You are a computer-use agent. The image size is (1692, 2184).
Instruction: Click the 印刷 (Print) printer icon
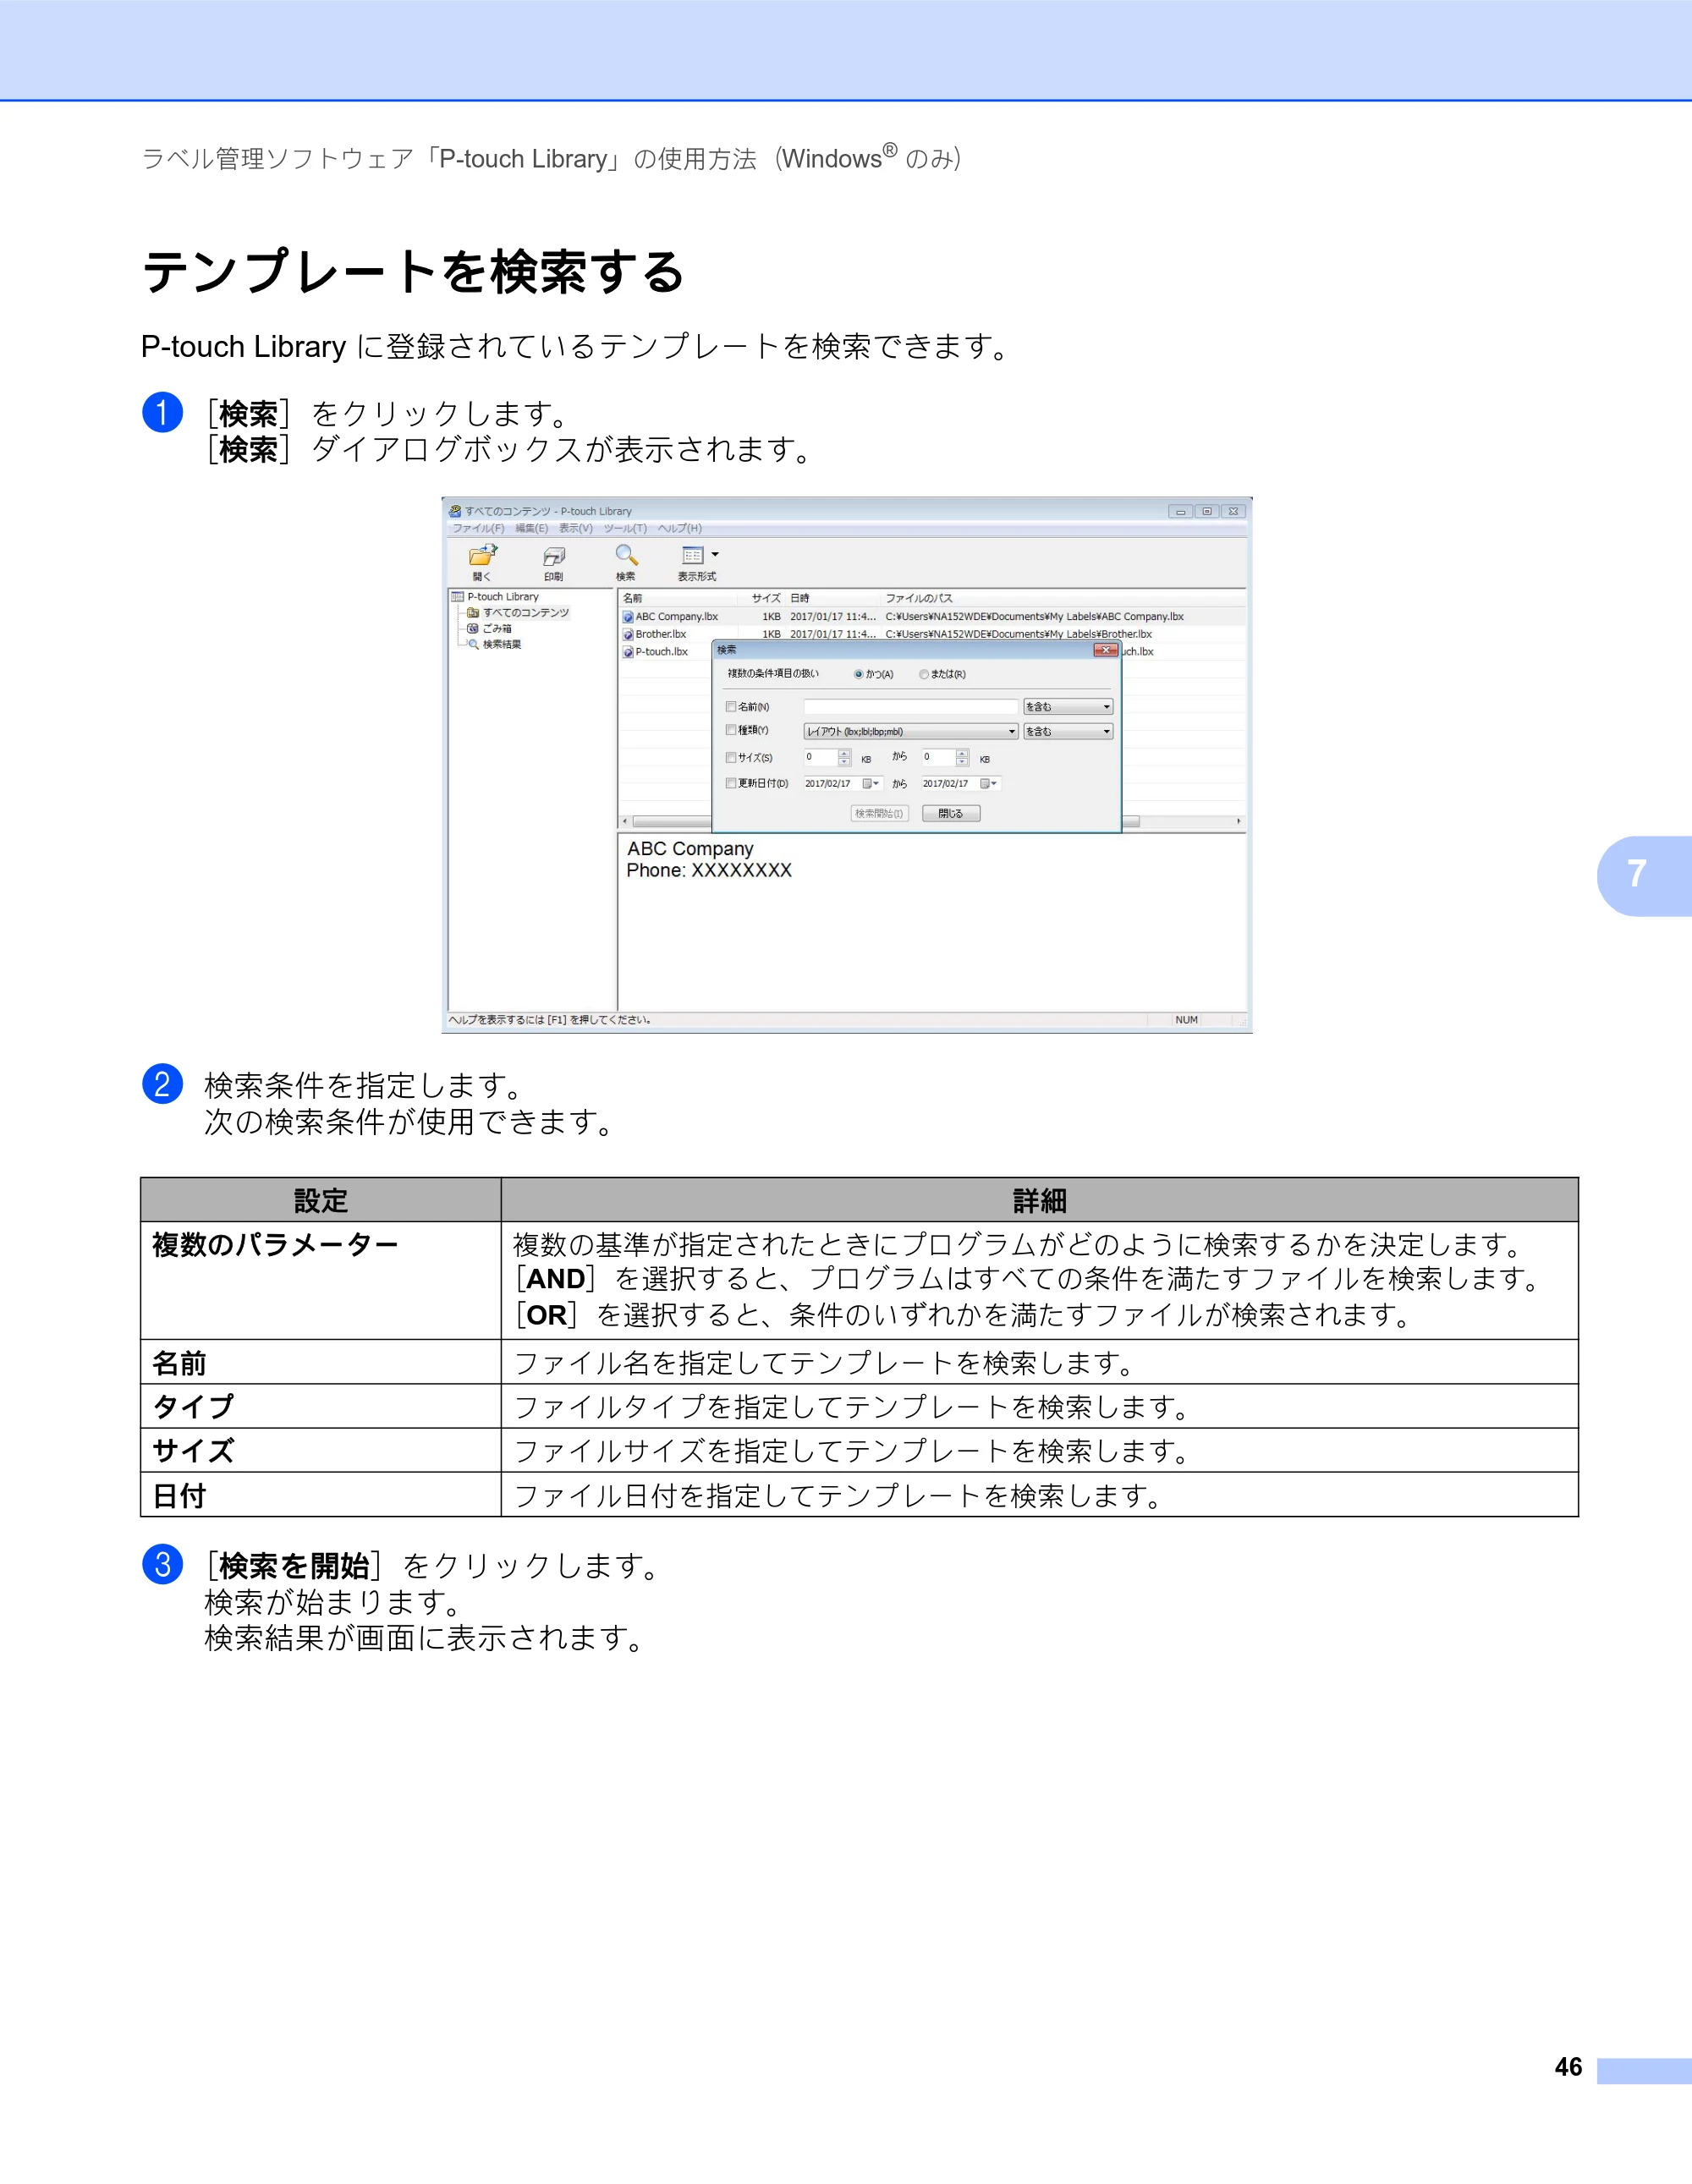554,556
